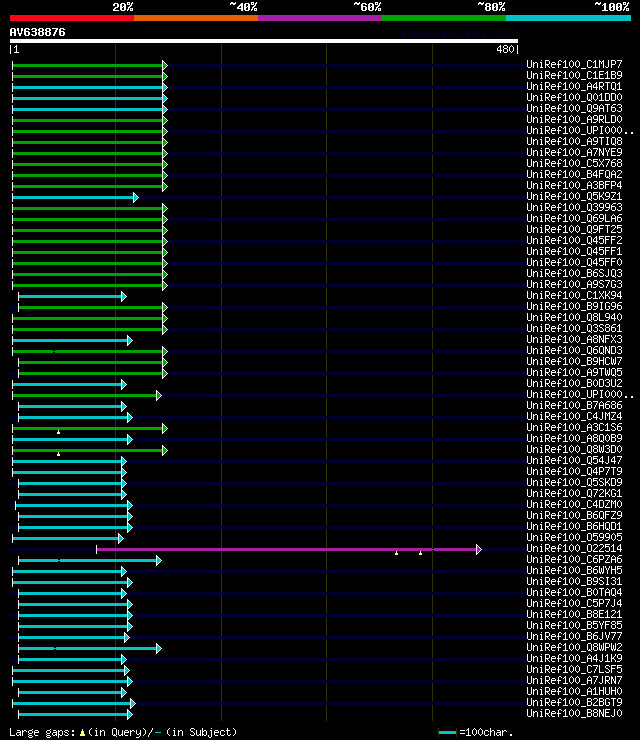
Task: Click the UniRef100_B8NEJ0 label
Action: tap(574, 714)
